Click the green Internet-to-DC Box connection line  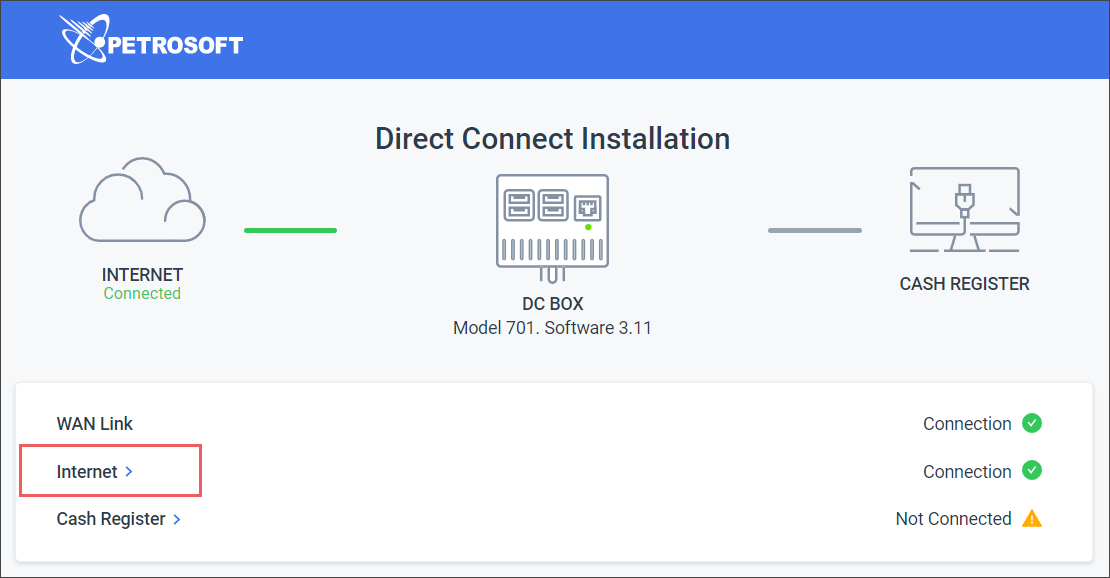pyautogui.click(x=290, y=230)
